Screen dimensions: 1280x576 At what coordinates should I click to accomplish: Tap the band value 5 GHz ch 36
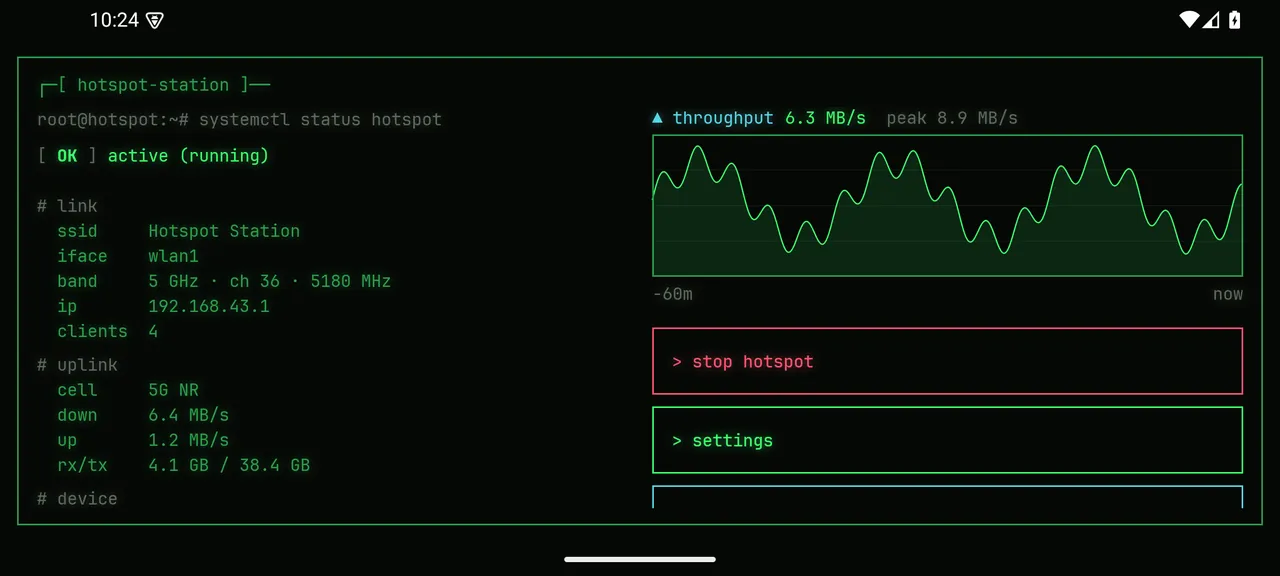click(x=269, y=281)
